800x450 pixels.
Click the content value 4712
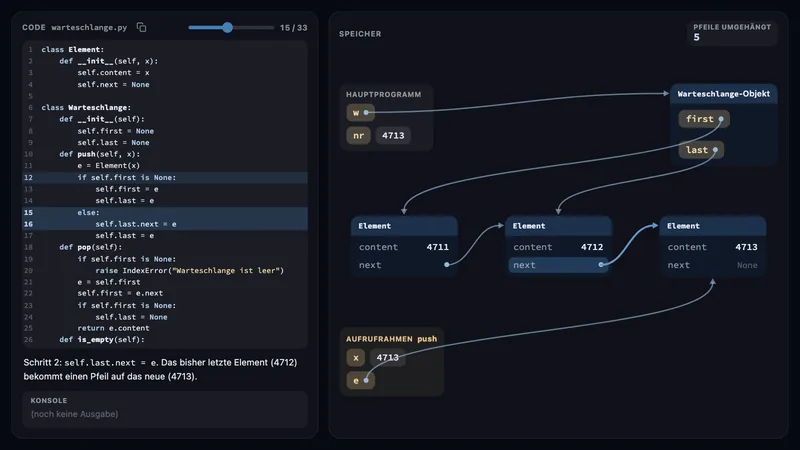pyautogui.click(x=592, y=247)
